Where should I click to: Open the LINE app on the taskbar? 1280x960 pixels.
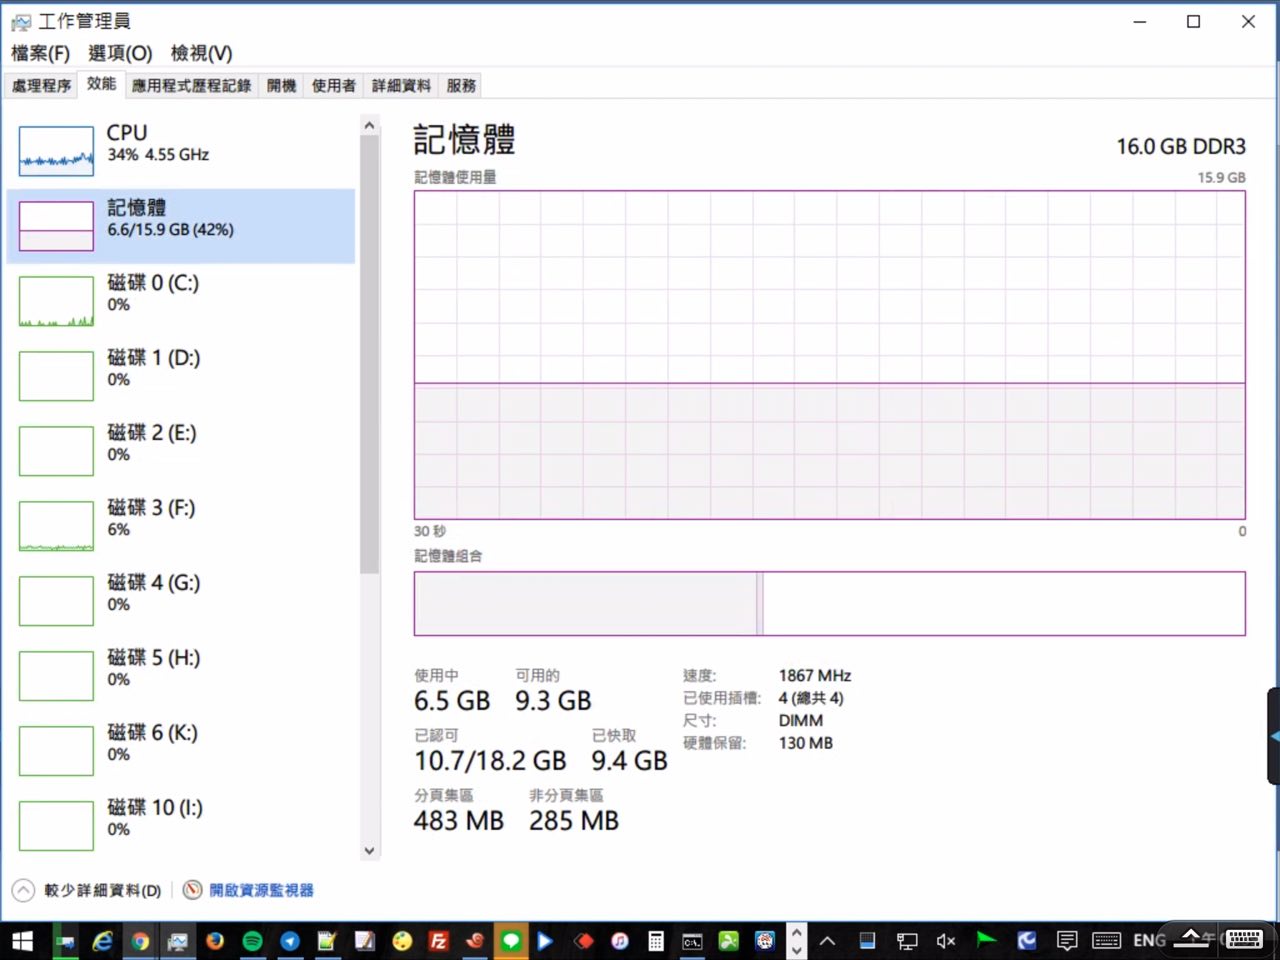pos(511,941)
